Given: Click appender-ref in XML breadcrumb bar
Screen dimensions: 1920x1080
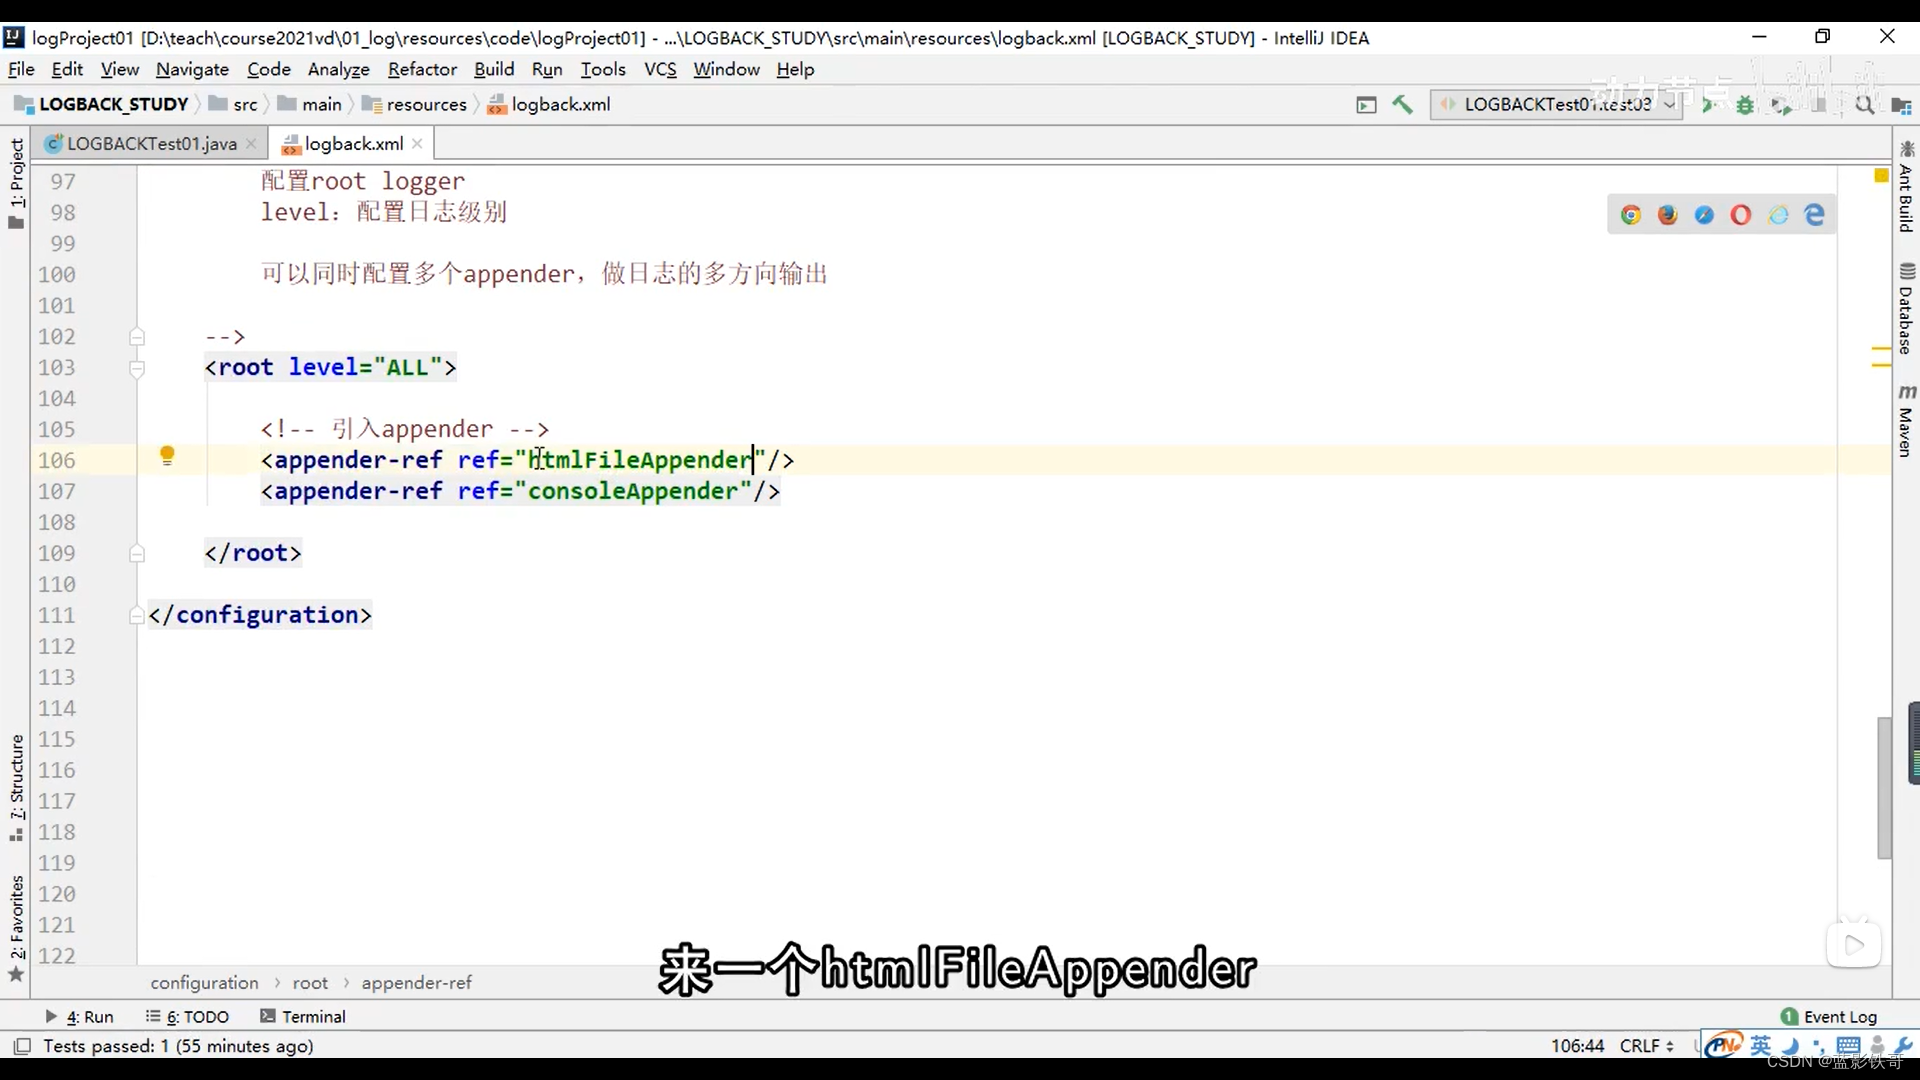Looking at the screenshot, I should tap(416, 983).
